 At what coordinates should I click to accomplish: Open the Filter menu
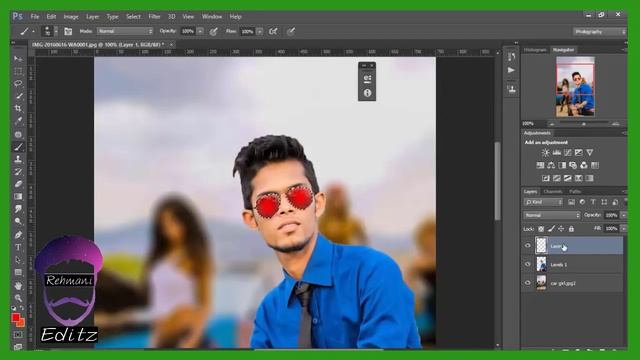point(154,17)
